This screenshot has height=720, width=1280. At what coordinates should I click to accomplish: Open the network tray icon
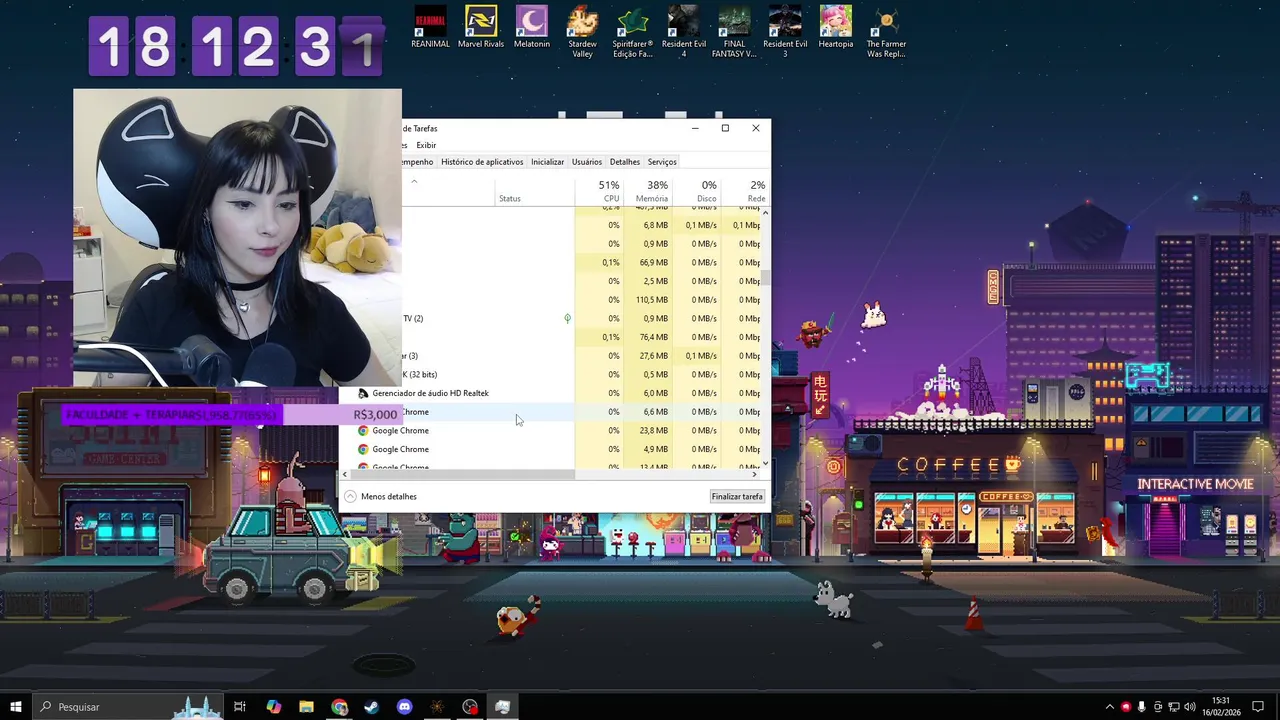[1174, 707]
